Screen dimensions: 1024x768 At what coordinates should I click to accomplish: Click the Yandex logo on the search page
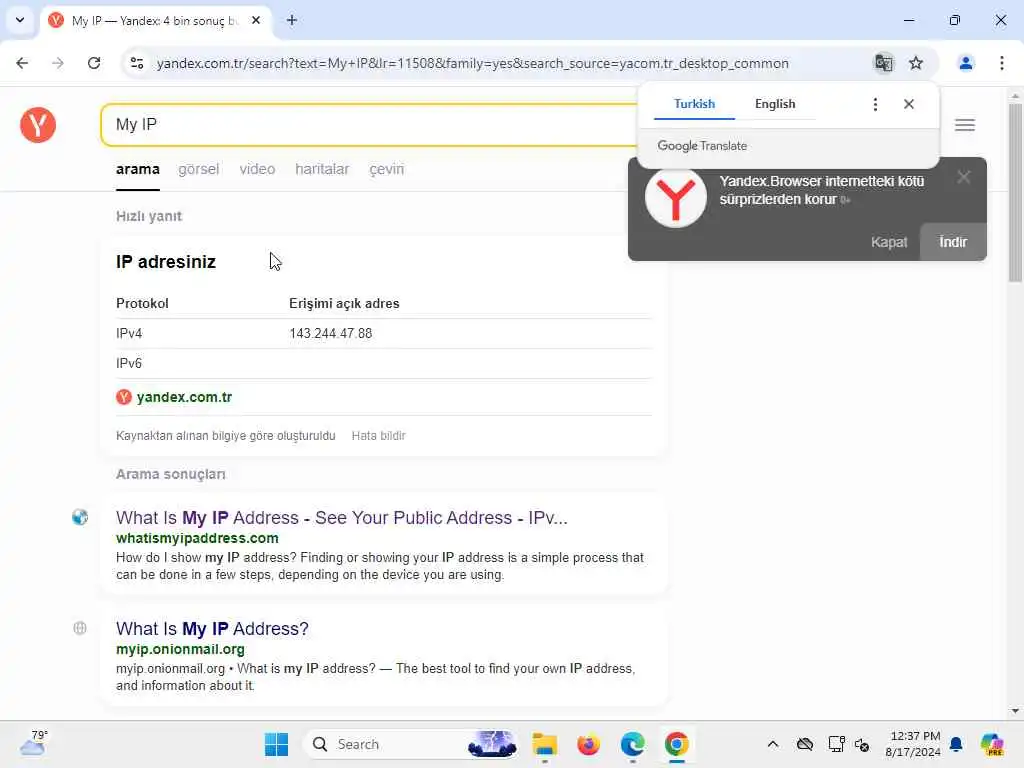pyautogui.click(x=38, y=125)
